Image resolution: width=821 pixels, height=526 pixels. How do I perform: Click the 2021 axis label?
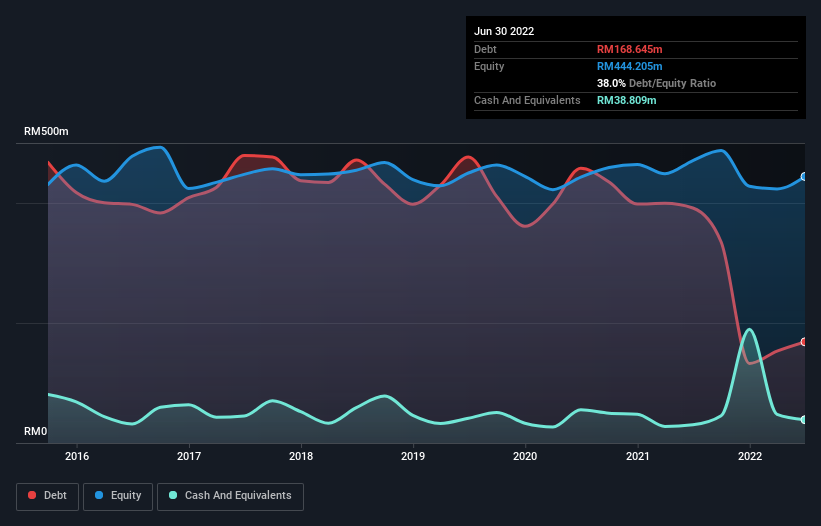(x=638, y=456)
